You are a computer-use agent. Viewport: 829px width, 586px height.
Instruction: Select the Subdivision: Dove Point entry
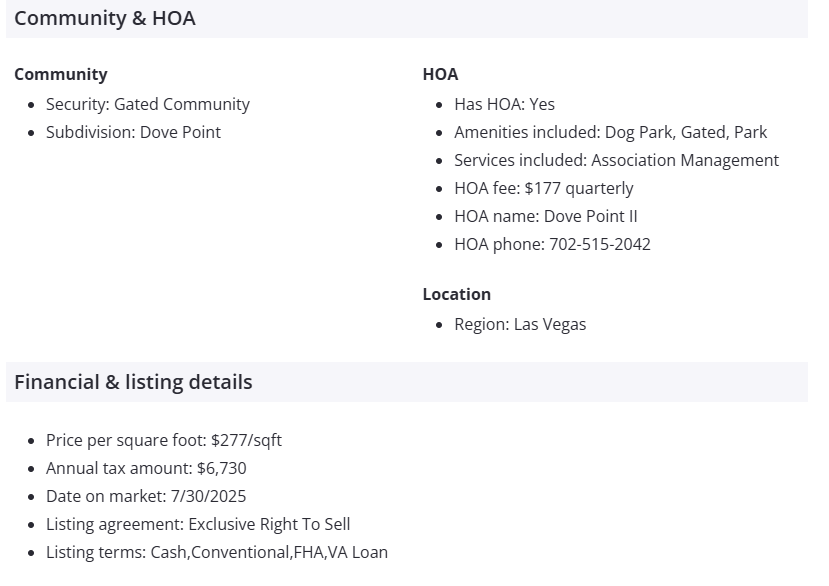(x=133, y=132)
